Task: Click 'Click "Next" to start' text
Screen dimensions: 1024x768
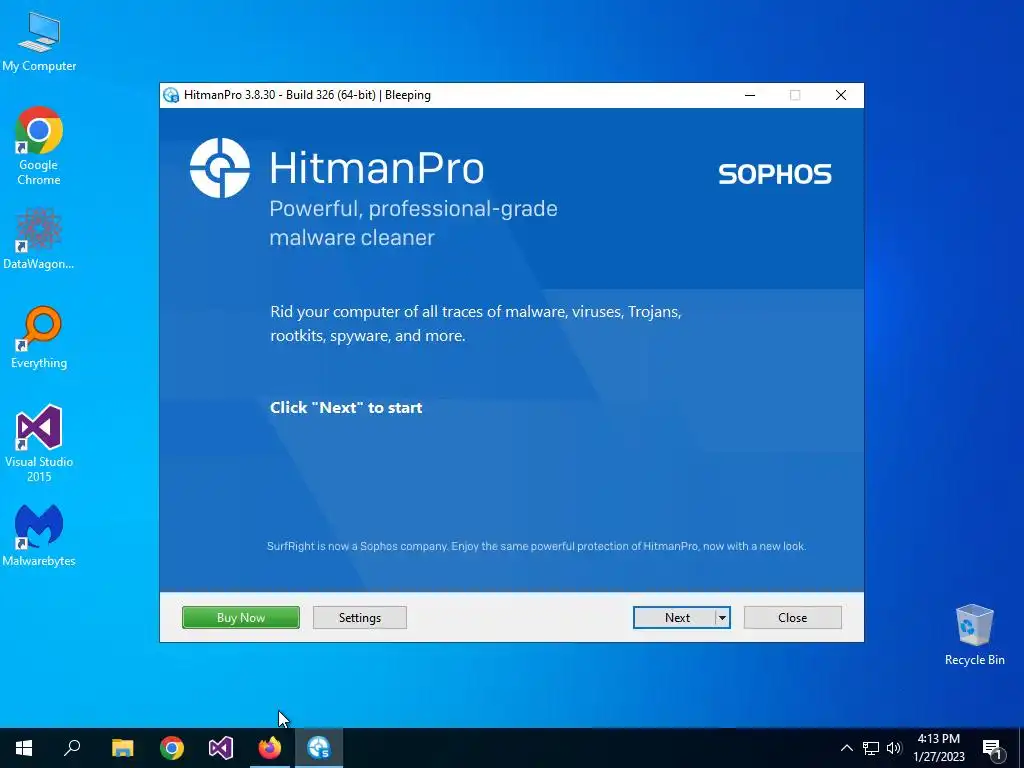Action: tap(346, 408)
